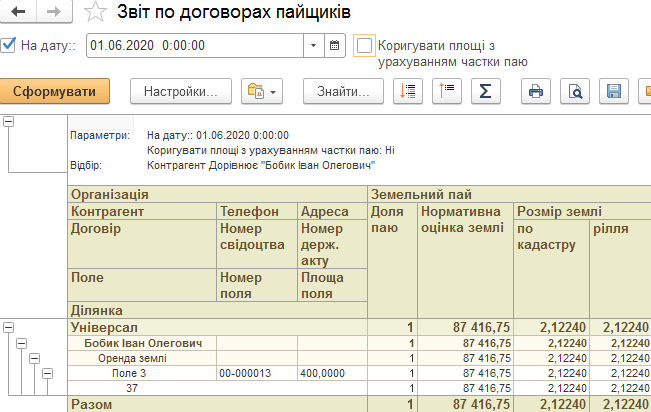Click the date input field 01.06.2020
651x412 pixels.
(195, 45)
